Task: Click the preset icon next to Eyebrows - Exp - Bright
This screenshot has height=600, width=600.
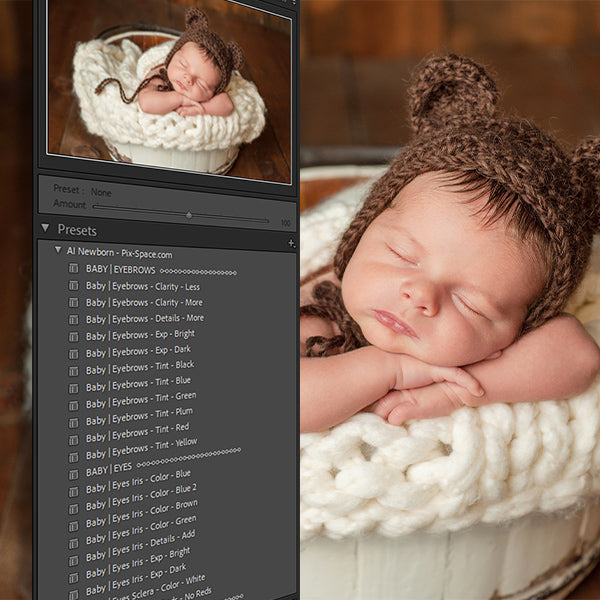Action: (73, 336)
